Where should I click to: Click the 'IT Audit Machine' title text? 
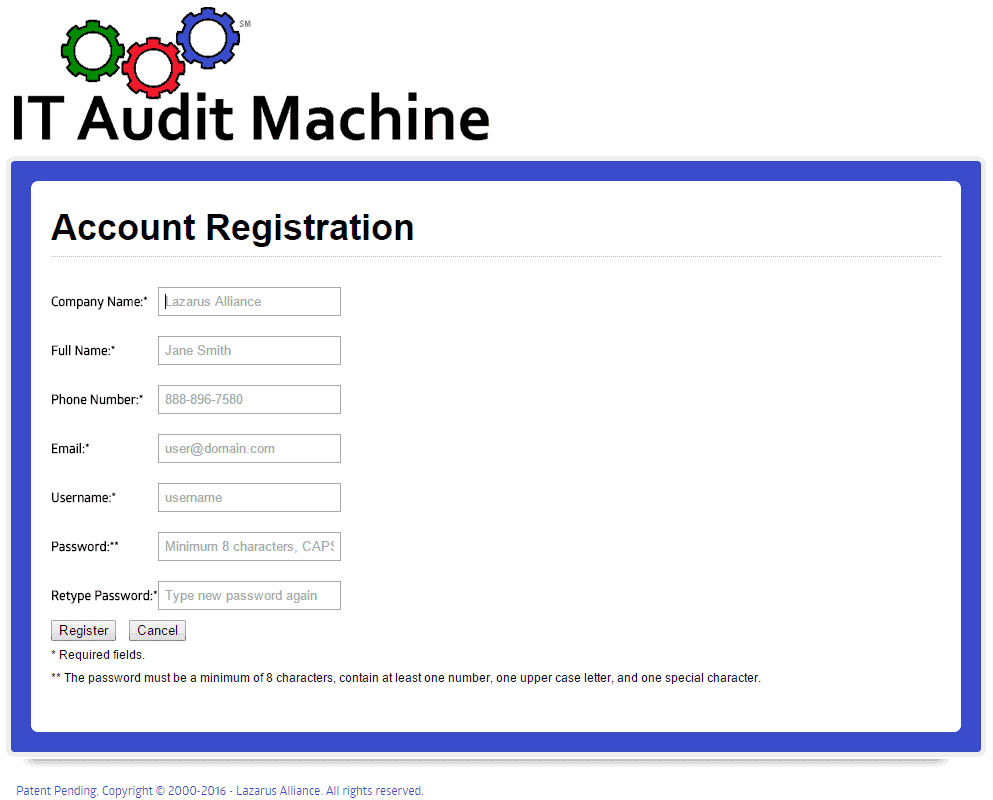251,118
